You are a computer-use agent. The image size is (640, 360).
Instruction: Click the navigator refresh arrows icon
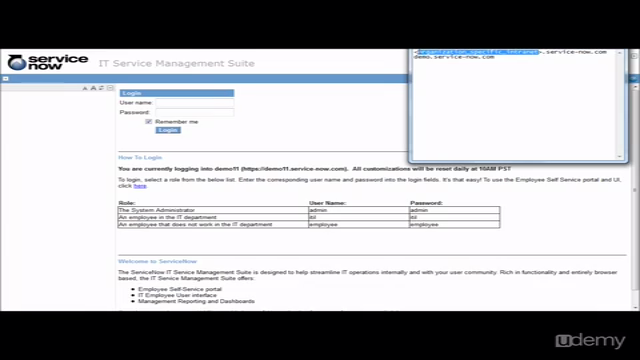click(102, 88)
